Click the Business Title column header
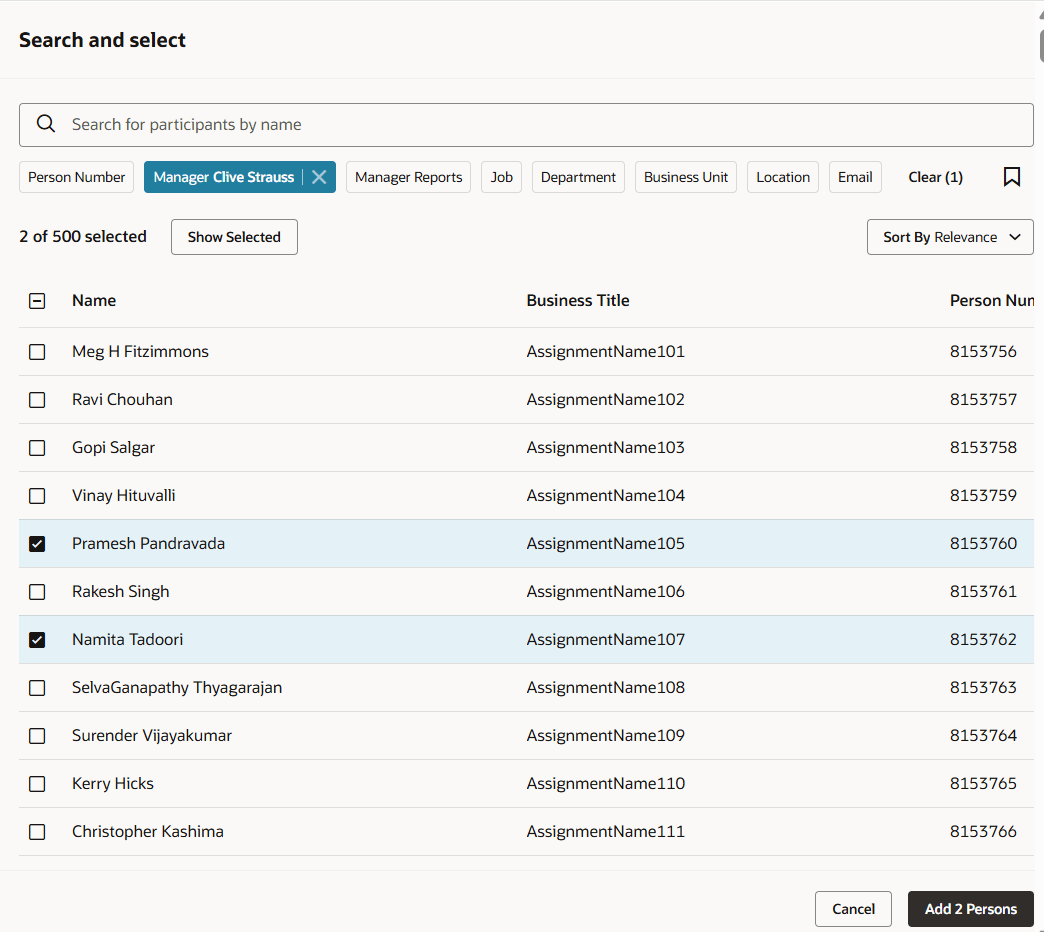 578,300
